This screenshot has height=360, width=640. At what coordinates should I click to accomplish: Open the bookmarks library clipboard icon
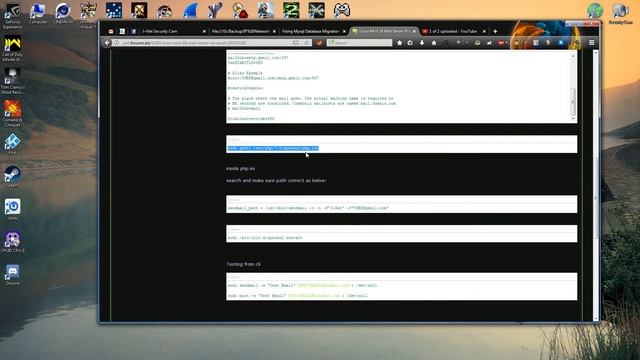410,42
